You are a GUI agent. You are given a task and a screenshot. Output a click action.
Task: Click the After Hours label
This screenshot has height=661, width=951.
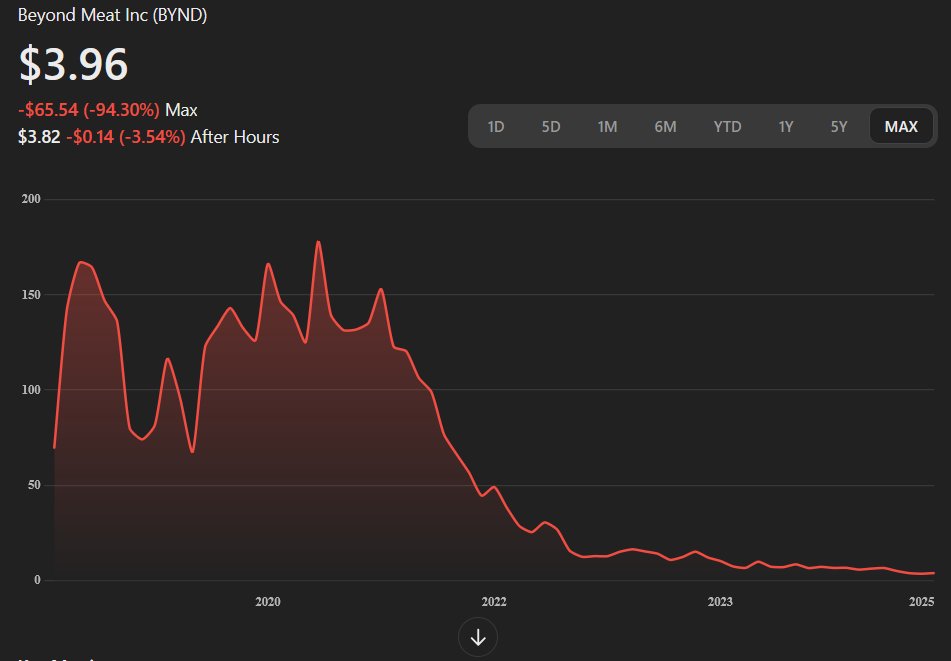point(235,137)
